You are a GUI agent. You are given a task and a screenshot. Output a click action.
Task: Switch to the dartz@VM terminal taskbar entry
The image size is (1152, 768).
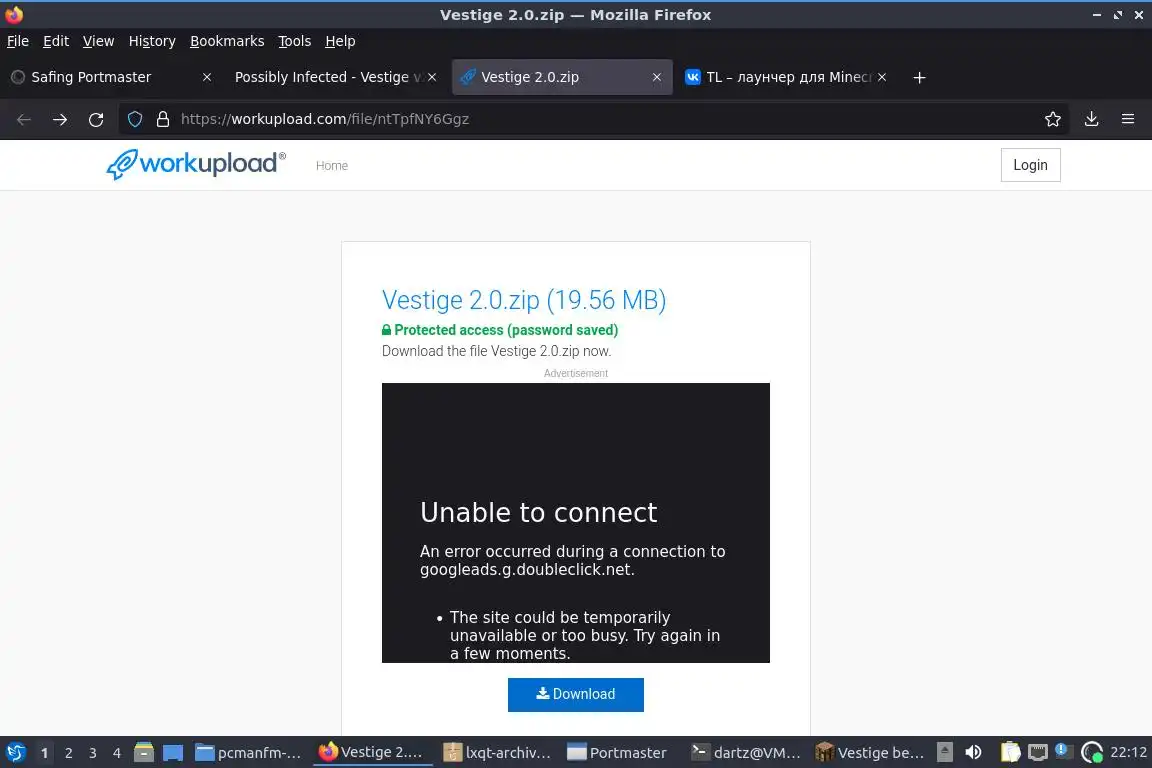click(746, 753)
